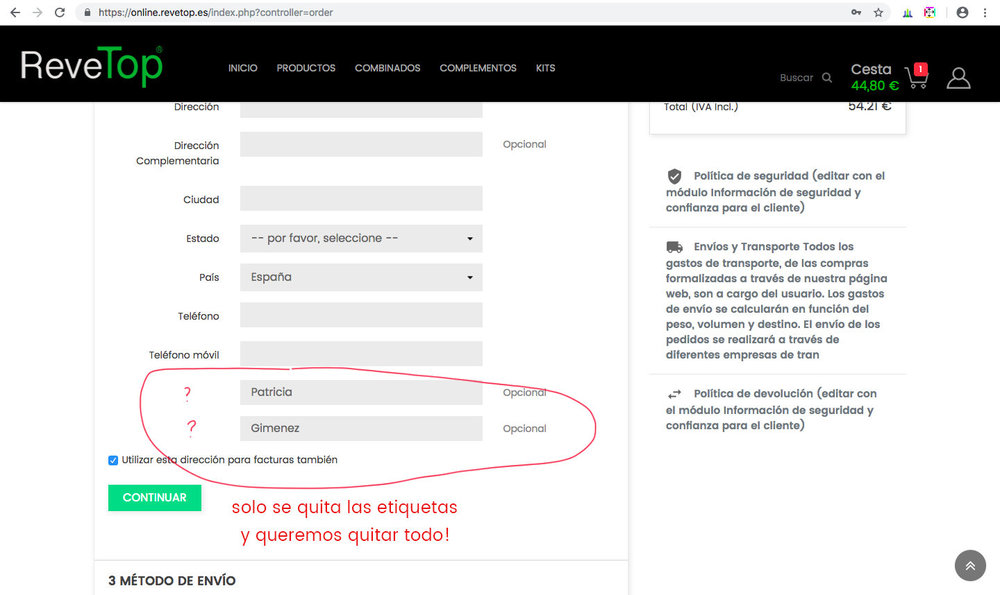The width and height of the screenshot is (1000, 595).
Task: Click the 'Total (IVA incl.)' label
Action: [x=701, y=107]
